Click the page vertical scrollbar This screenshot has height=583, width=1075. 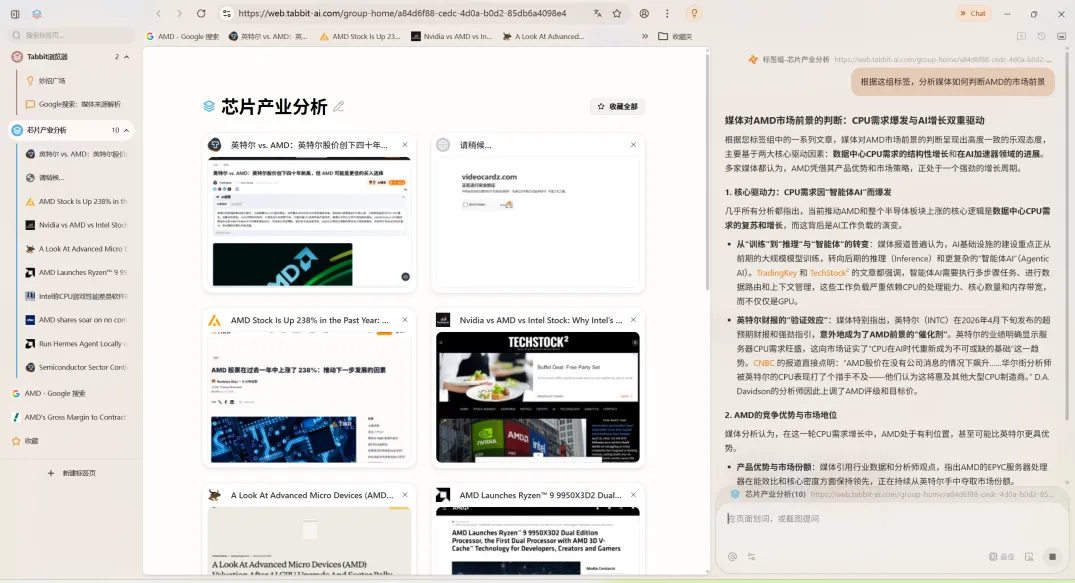[706, 171]
